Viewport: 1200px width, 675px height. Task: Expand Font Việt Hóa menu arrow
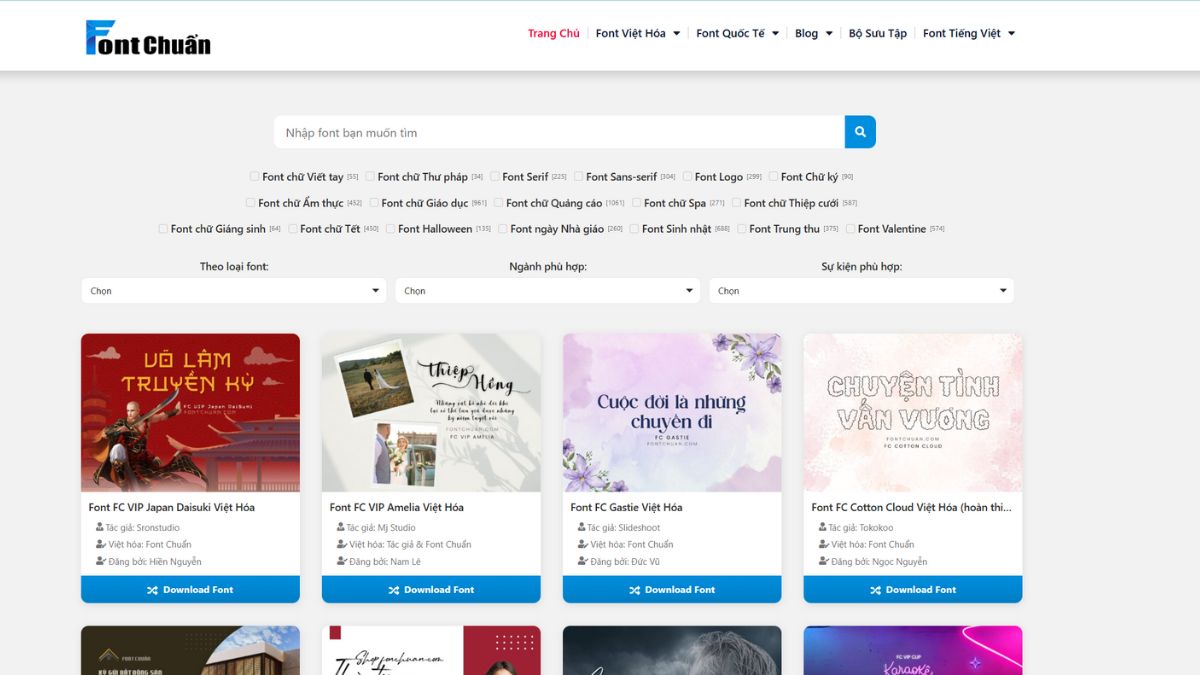(676, 34)
